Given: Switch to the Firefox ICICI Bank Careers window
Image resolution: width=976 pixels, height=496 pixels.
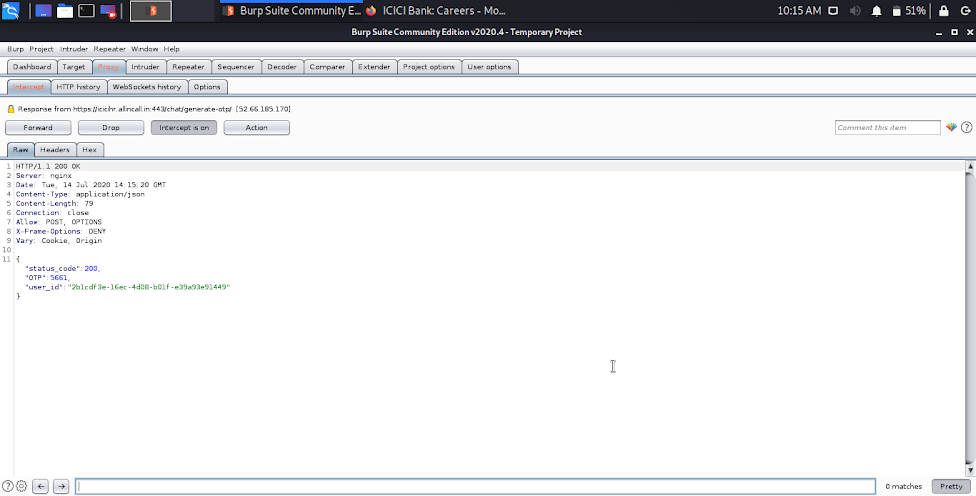Looking at the screenshot, I should pos(436,11).
